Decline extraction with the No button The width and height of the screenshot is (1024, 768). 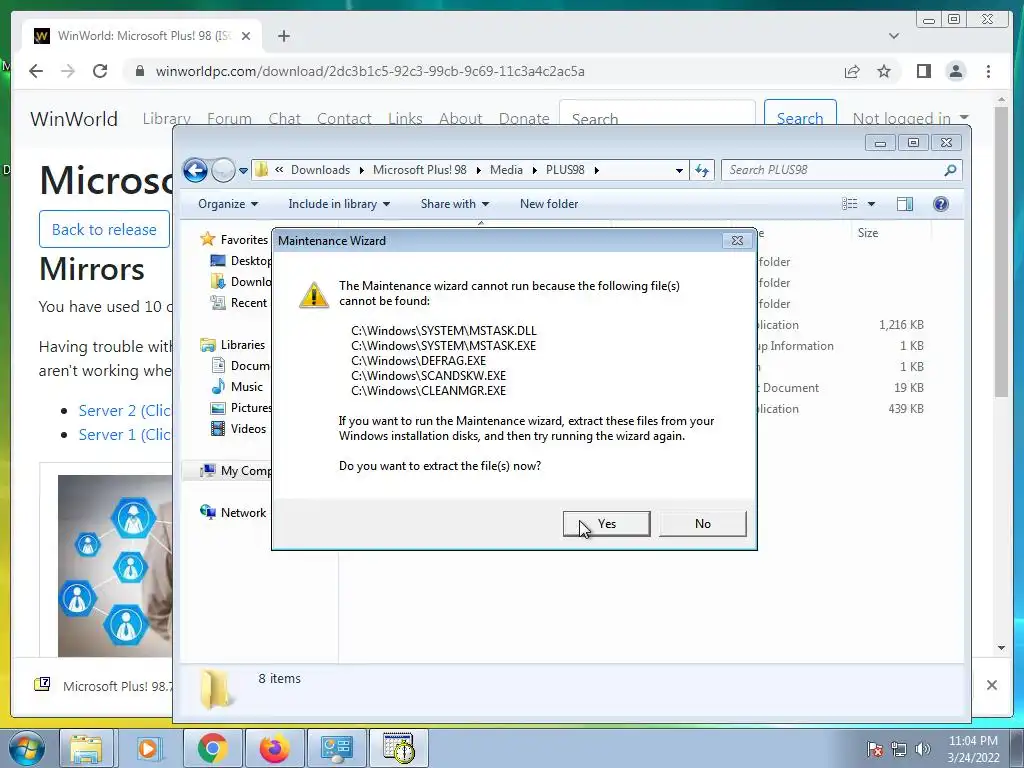[x=703, y=524]
